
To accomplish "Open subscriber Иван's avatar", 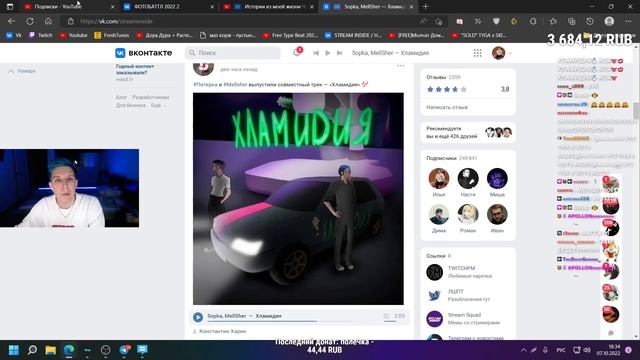I will [497, 214].
